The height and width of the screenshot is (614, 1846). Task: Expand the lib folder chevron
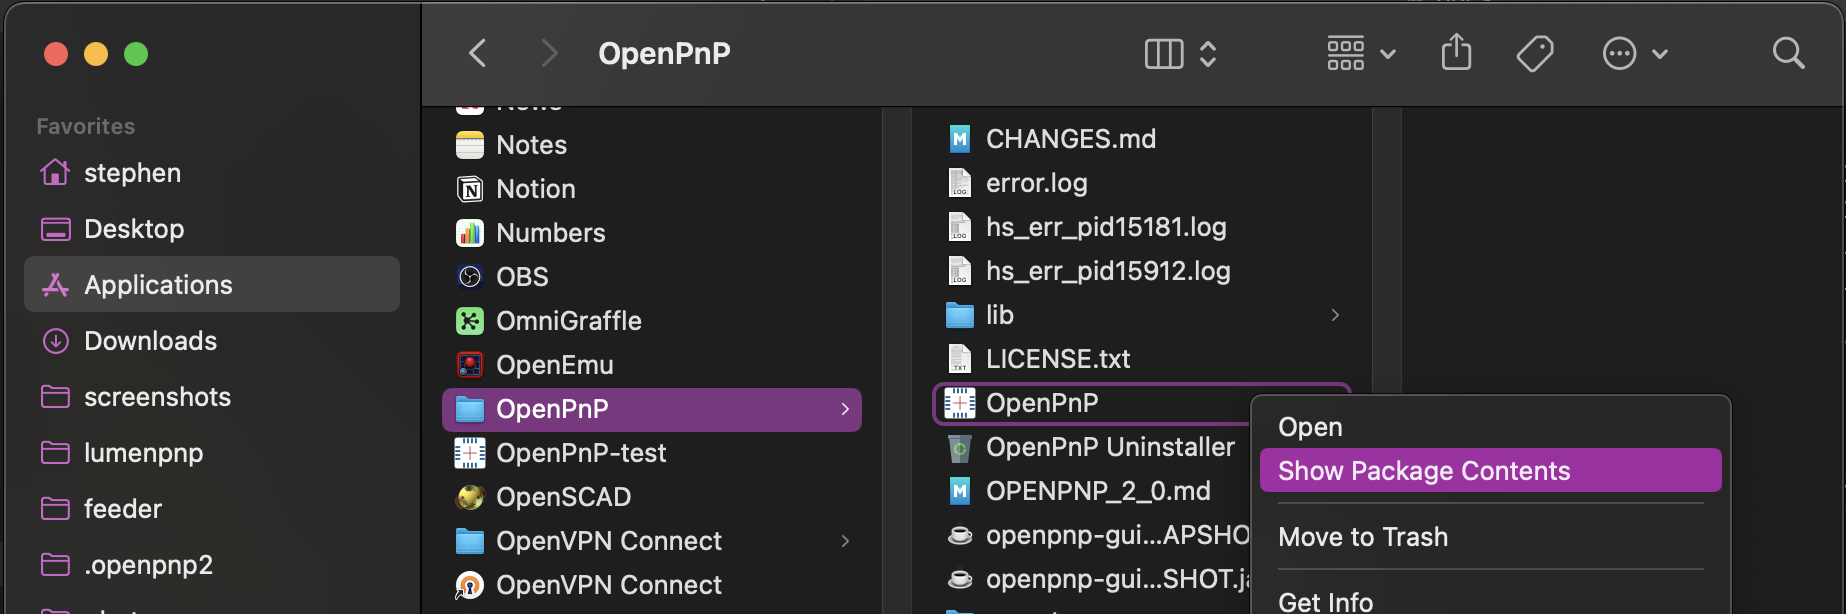tap(1335, 315)
